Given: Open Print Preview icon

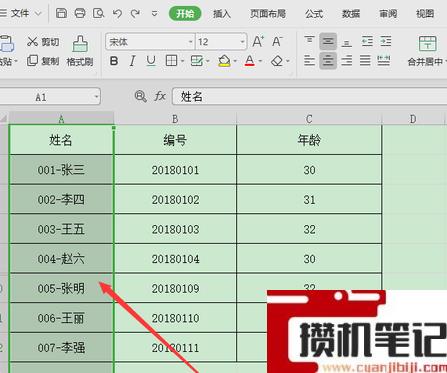Looking at the screenshot, I should (98, 13).
